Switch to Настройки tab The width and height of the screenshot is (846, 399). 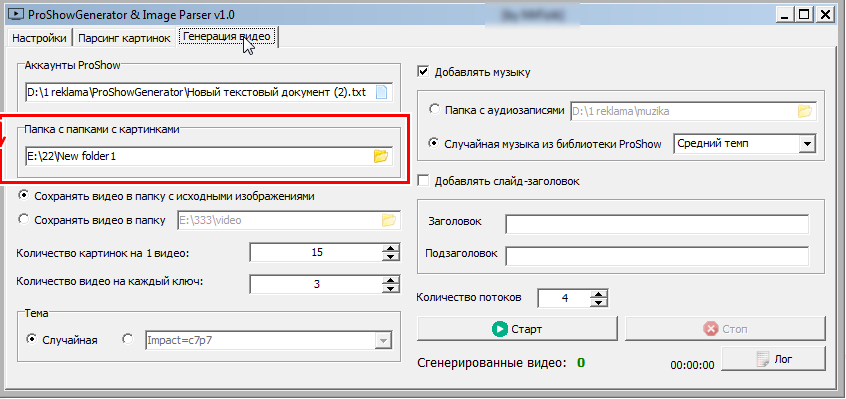(x=39, y=39)
